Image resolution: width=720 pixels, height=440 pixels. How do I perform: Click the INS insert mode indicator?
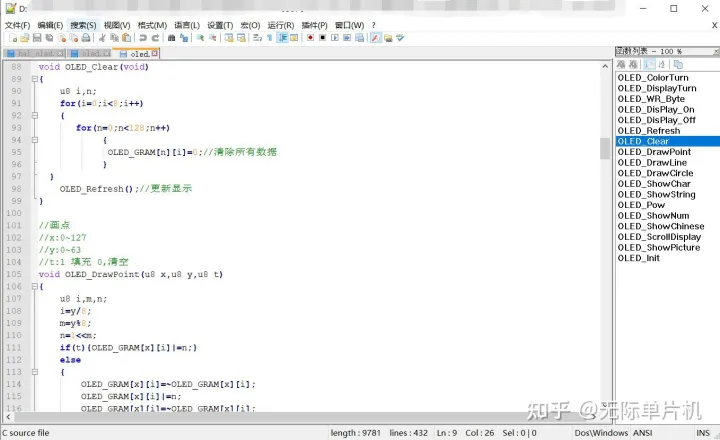coord(703,433)
